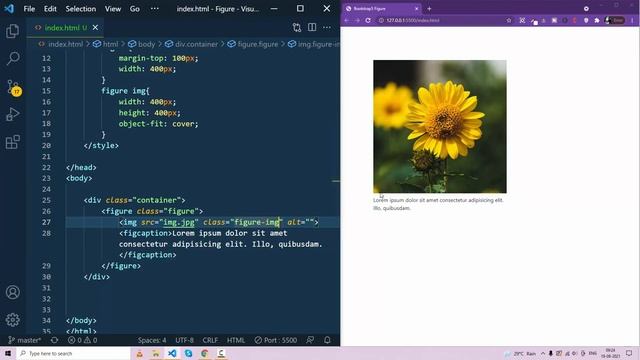The width and height of the screenshot is (640, 360).
Task: Open the File menu
Action: click(29, 9)
